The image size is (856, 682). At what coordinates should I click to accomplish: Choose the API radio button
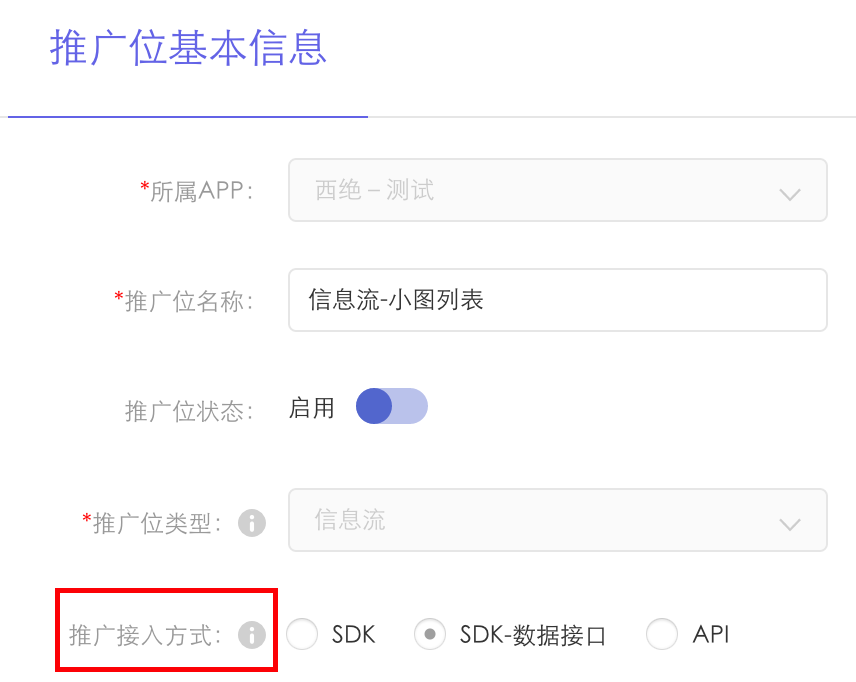[x=662, y=634]
